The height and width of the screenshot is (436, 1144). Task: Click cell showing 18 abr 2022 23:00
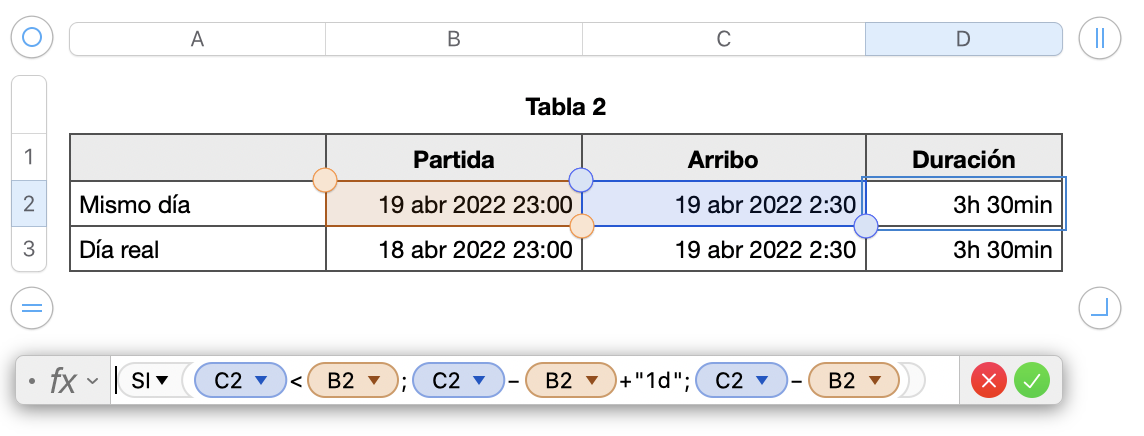pos(453,250)
